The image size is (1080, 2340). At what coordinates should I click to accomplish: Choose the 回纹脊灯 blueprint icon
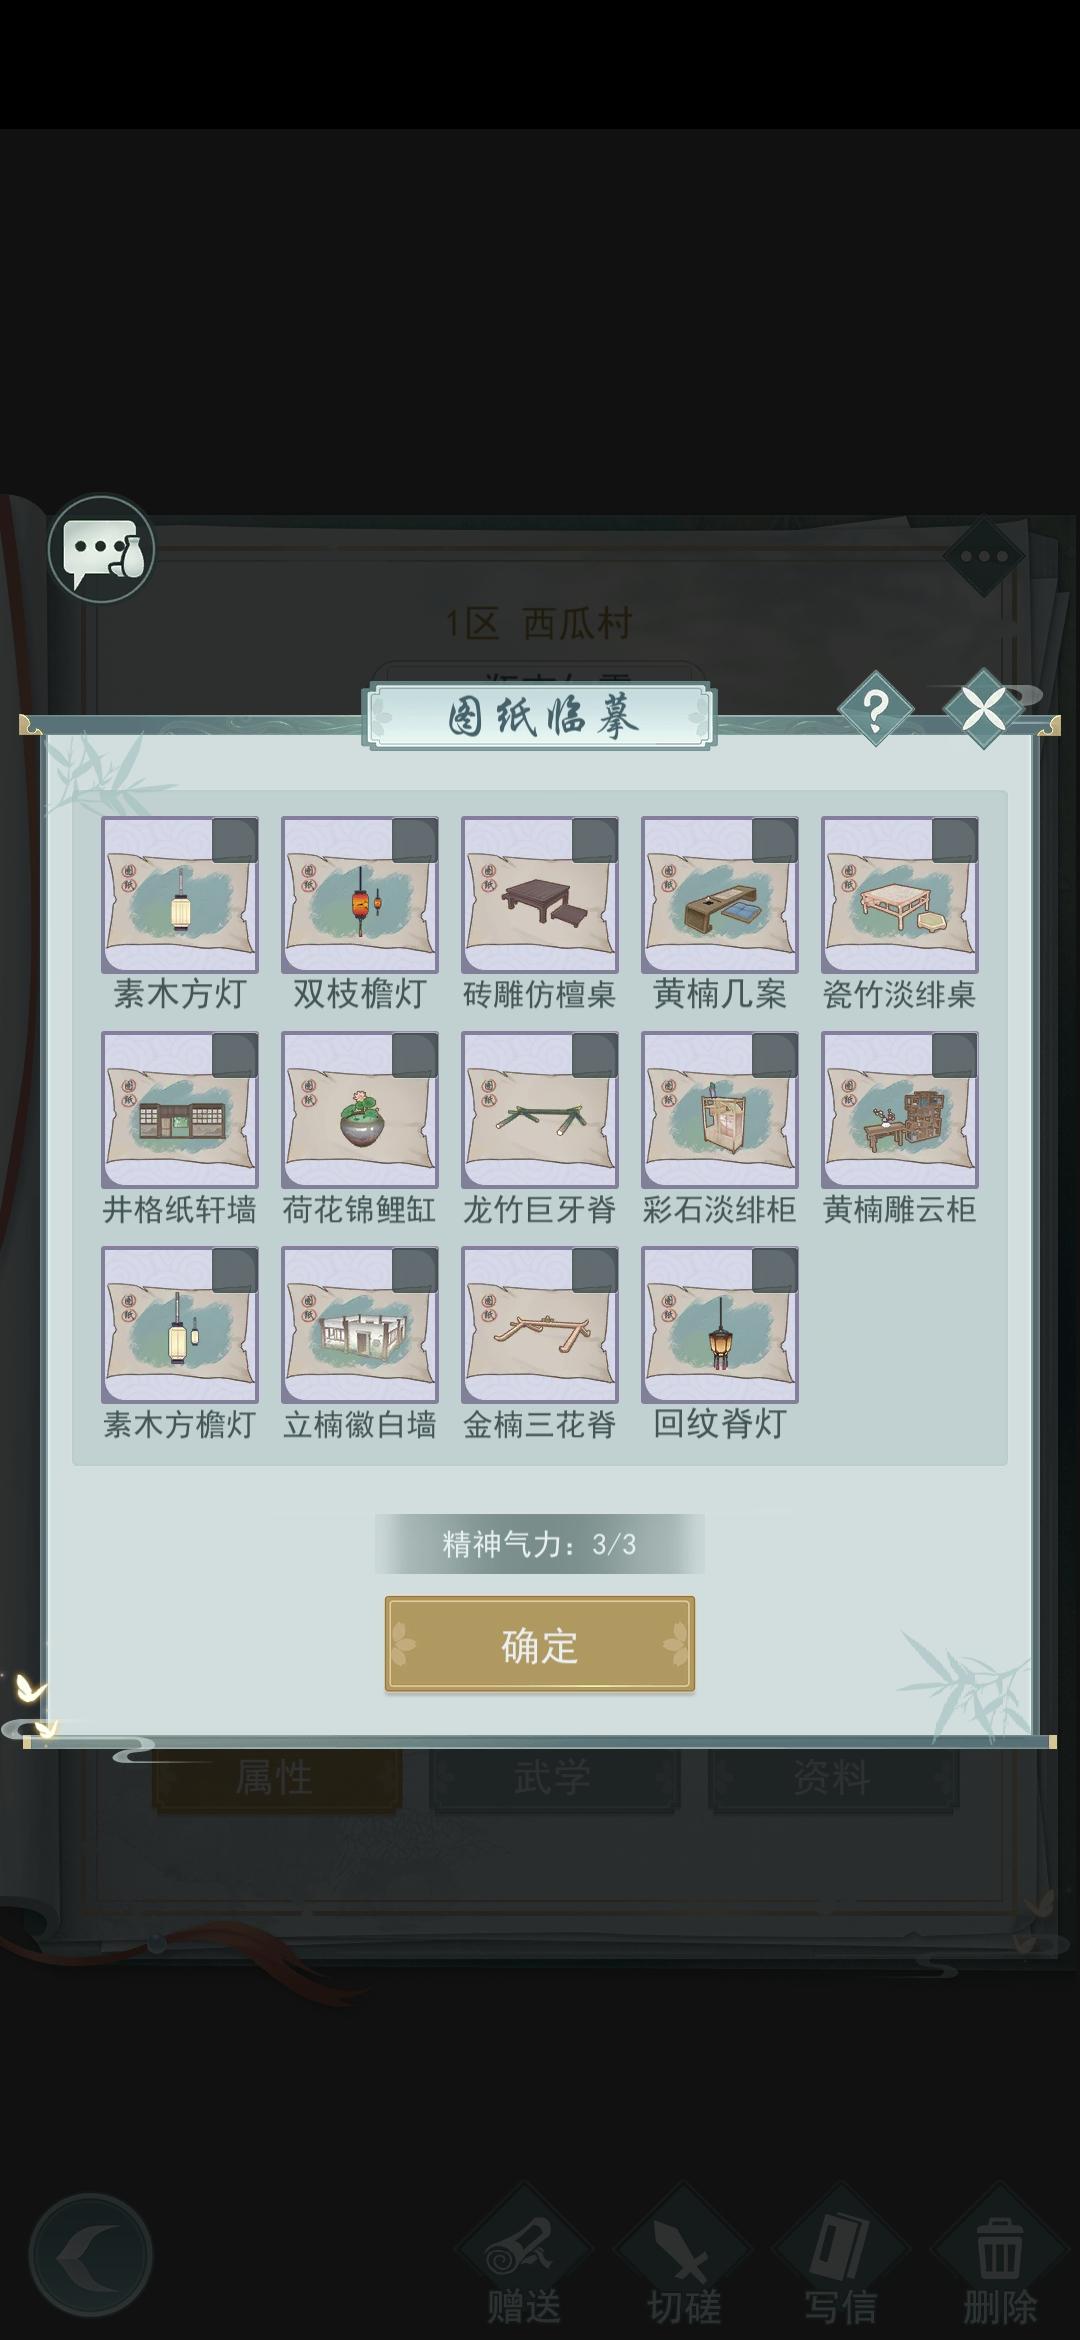(720, 1325)
